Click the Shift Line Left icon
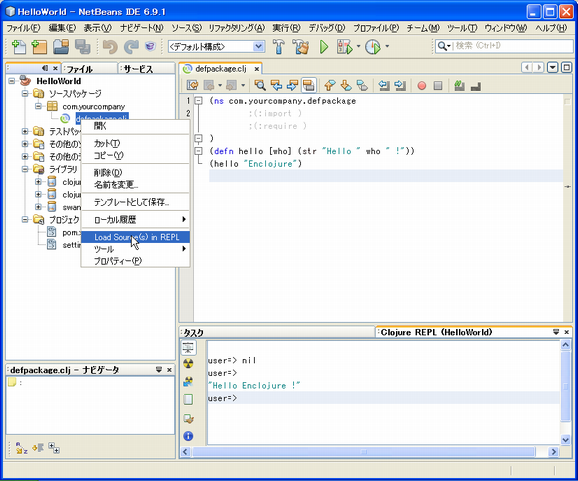The width and height of the screenshot is (578, 481). [x=384, y=86]
